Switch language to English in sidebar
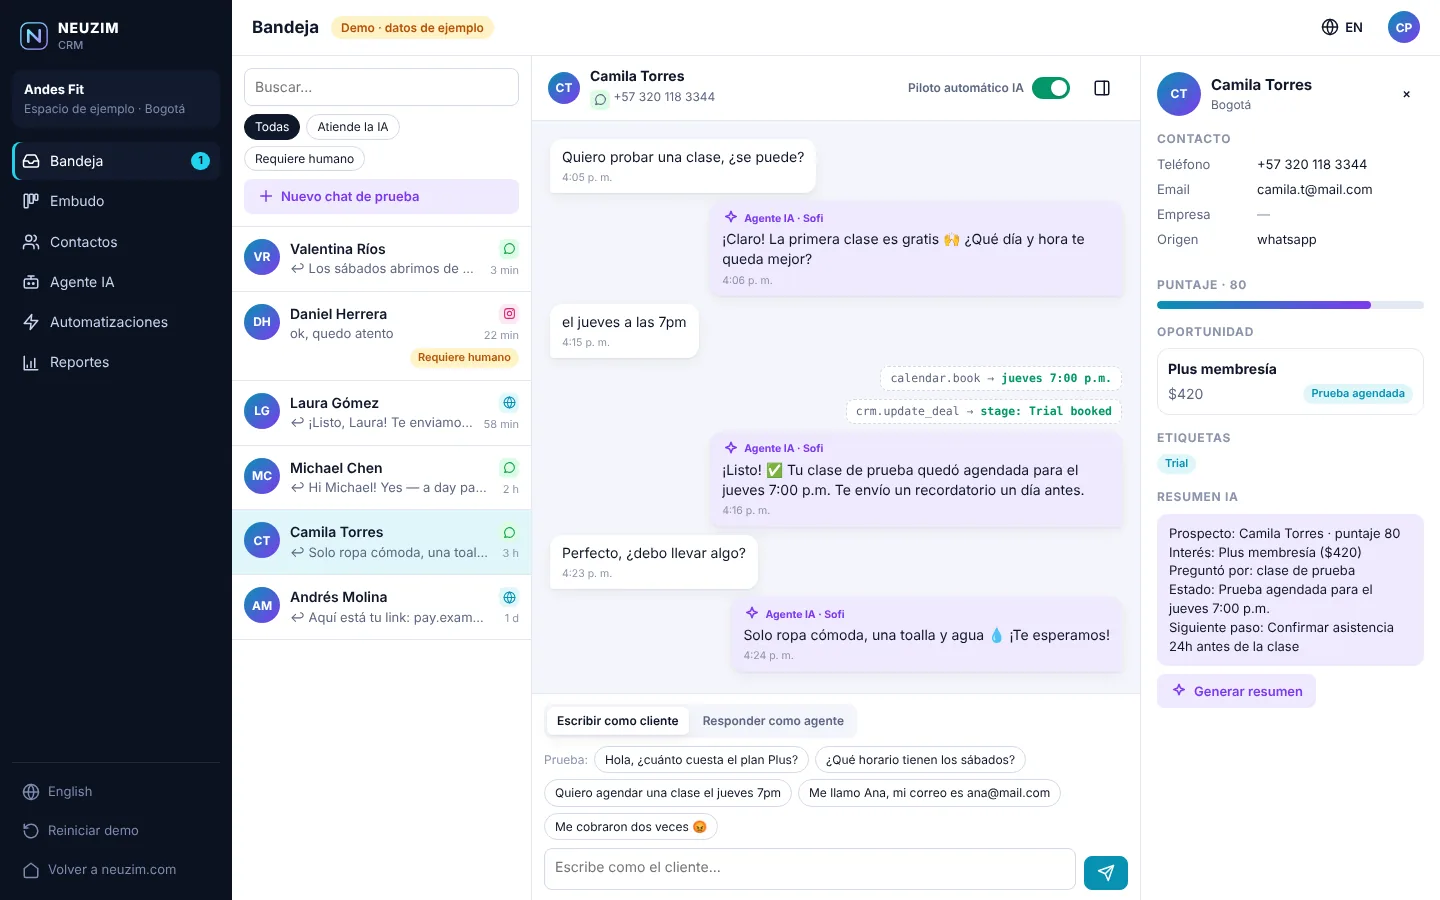The image size is (1440, 900). pyautogui.click(x=116, y=792)
